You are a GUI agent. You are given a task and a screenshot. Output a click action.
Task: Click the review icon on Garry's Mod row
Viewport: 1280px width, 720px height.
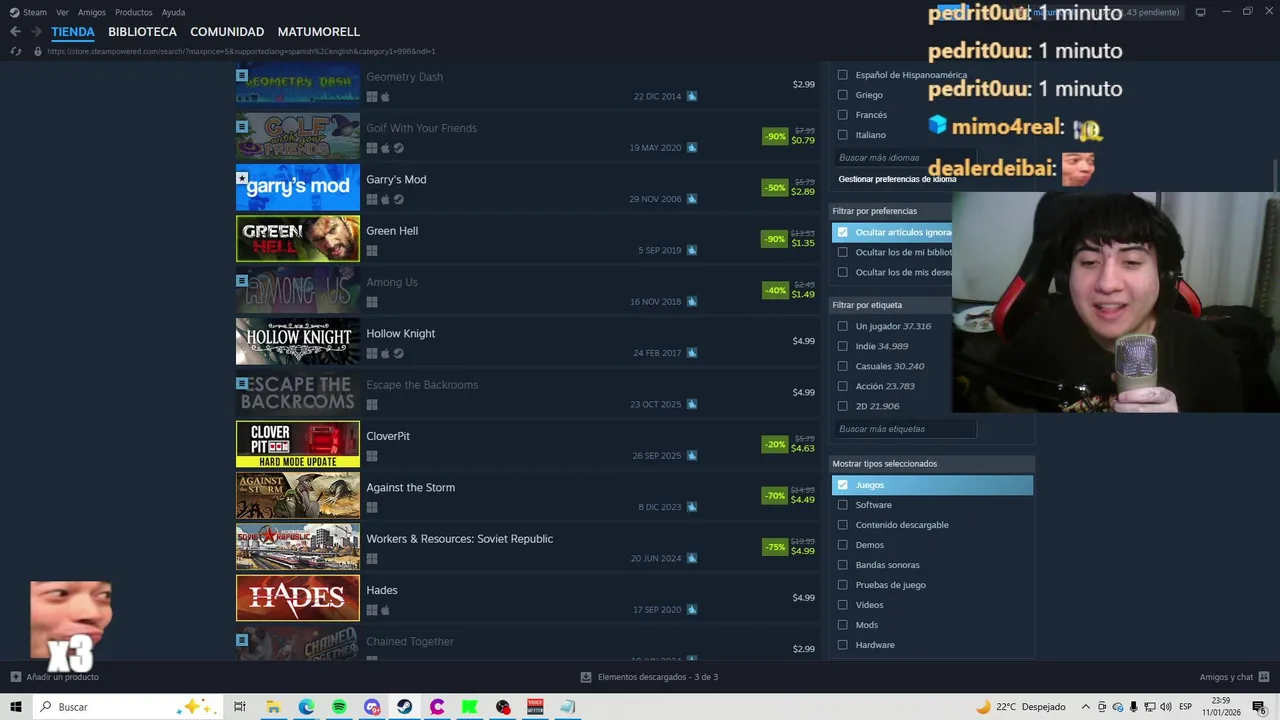coord(692,199)
